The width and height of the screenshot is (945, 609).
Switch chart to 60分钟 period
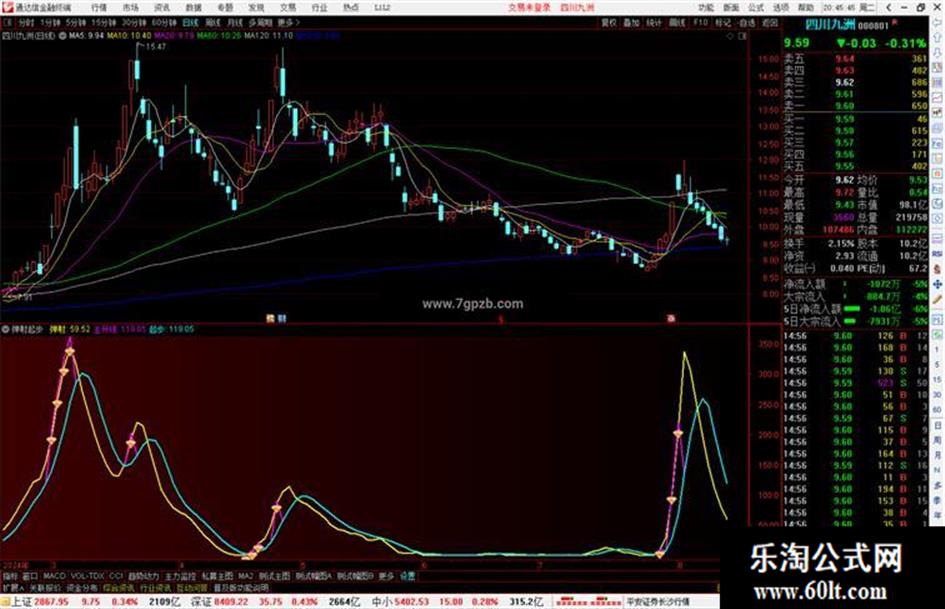(x=164, y=22)
